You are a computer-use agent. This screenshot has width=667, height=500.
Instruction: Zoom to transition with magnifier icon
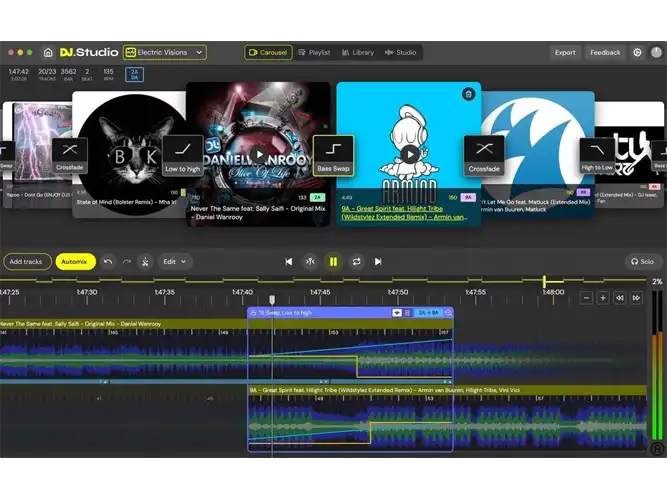click(448, 313)
